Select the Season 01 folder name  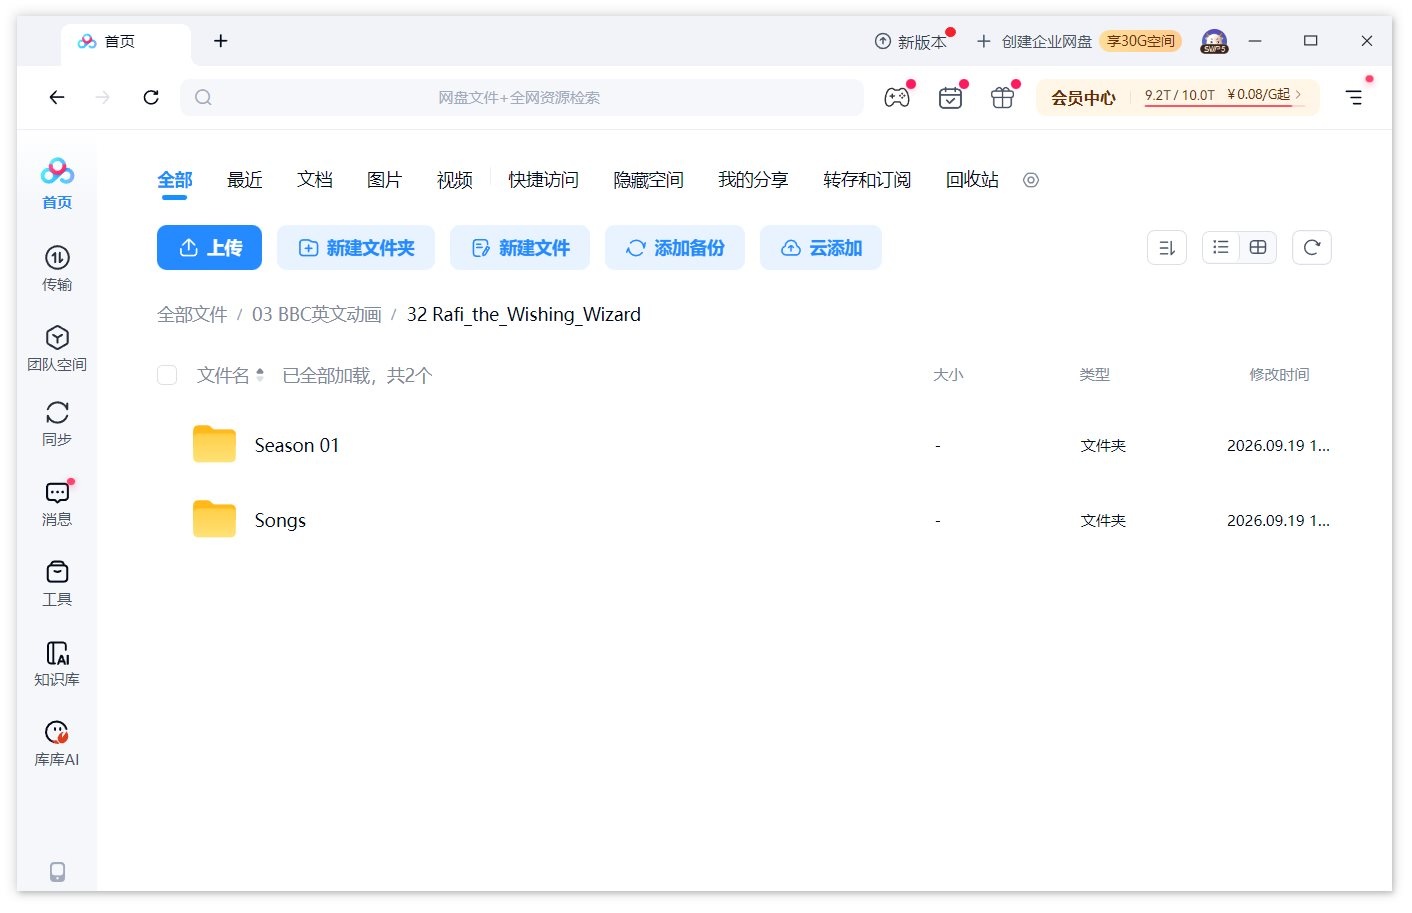pyautogui.click(x=297, y=445)
